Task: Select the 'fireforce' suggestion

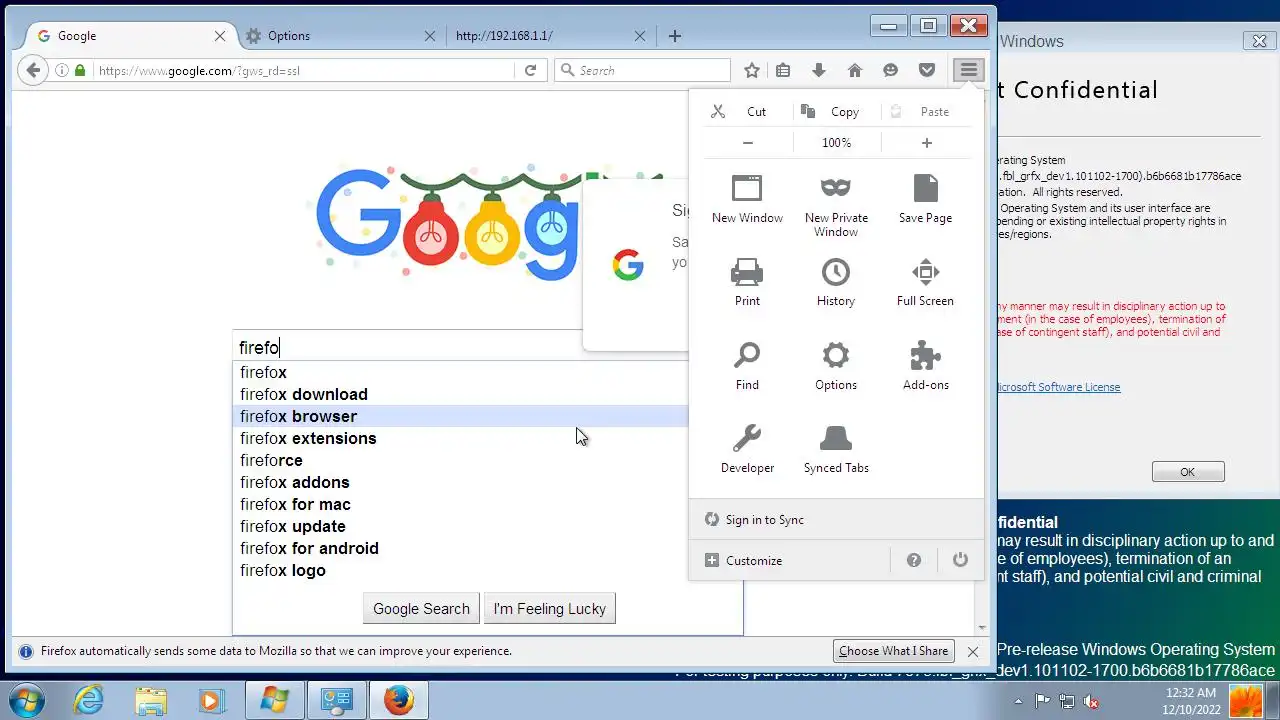Action: click(x=460, y=460)
